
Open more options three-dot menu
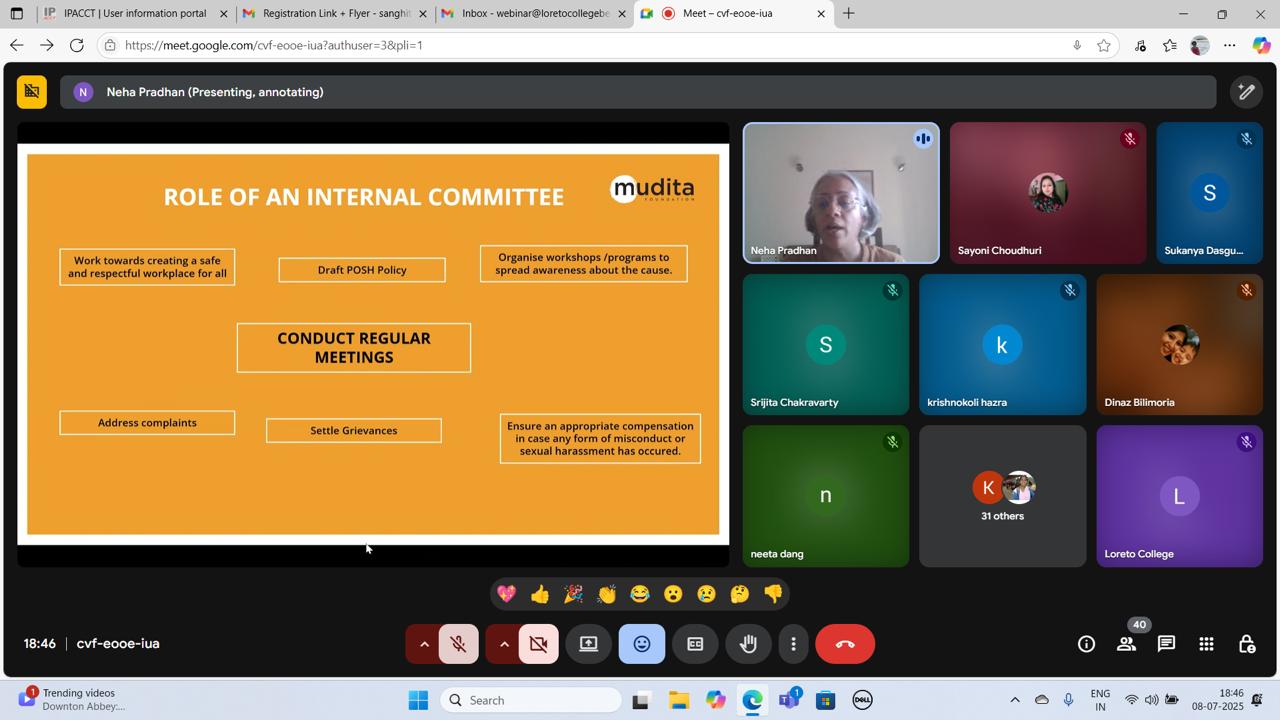click(793, 644)
